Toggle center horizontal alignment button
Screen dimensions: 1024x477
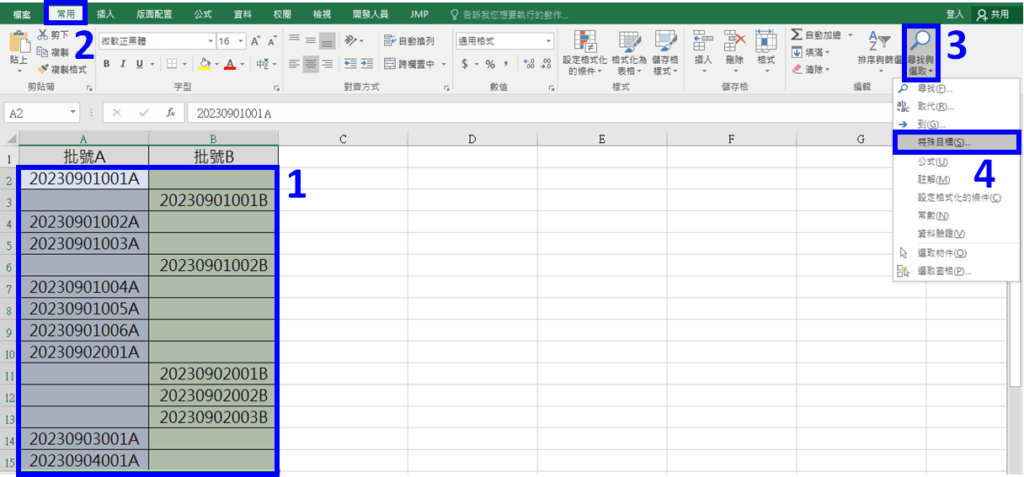pyautogui.click(x=311, y=64)
